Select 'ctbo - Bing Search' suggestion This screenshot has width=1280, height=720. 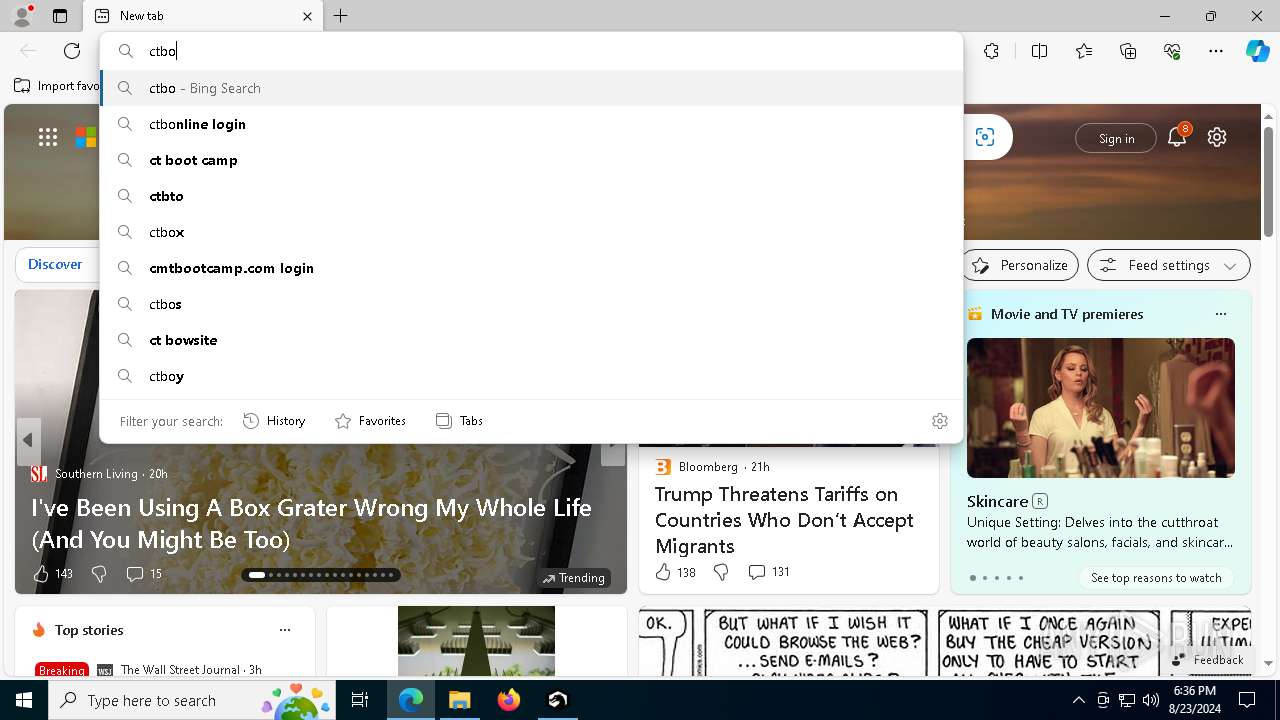pos(531,88)
